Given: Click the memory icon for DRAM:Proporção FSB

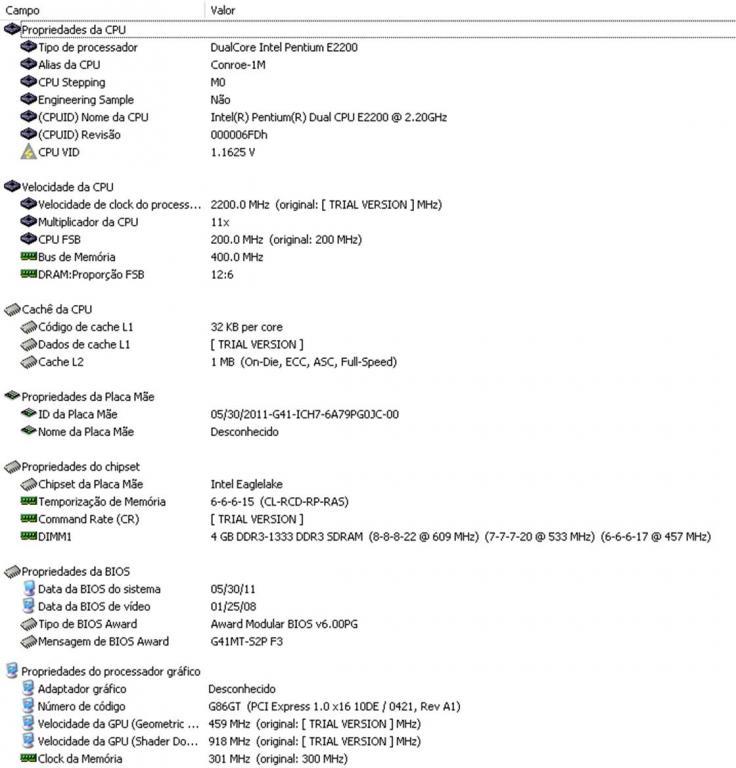Looking at the screenshot, I should (28, 274).
